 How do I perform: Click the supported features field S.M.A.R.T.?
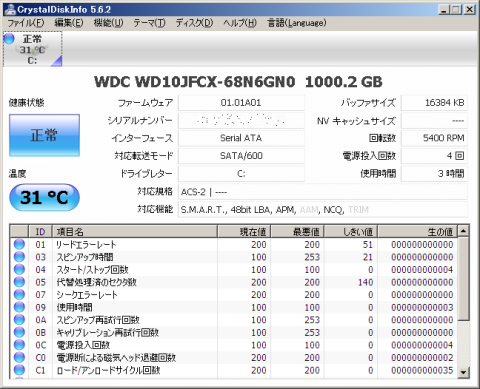323,210
